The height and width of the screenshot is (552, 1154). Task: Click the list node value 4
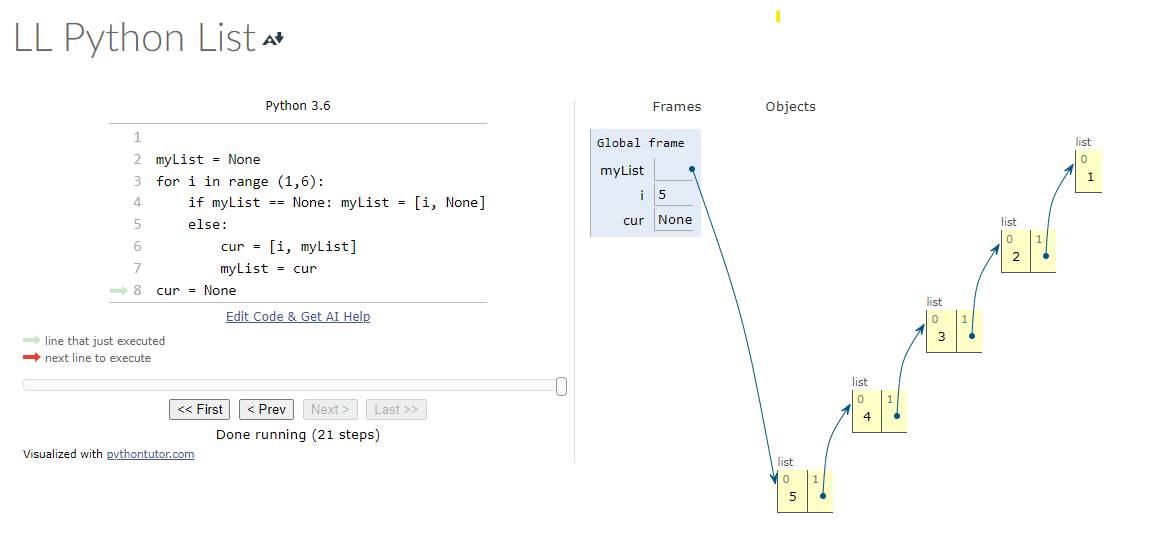(867, 417)
